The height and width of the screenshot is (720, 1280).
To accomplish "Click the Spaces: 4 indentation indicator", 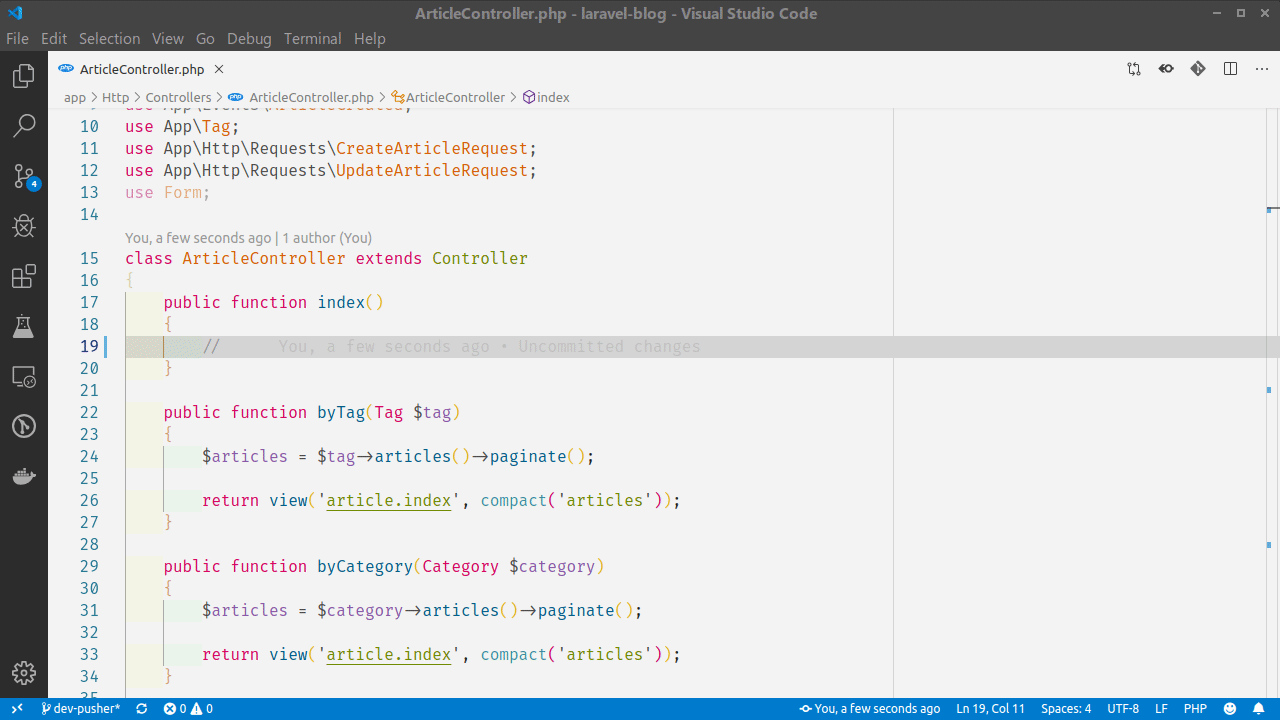I will point(1065,708).
